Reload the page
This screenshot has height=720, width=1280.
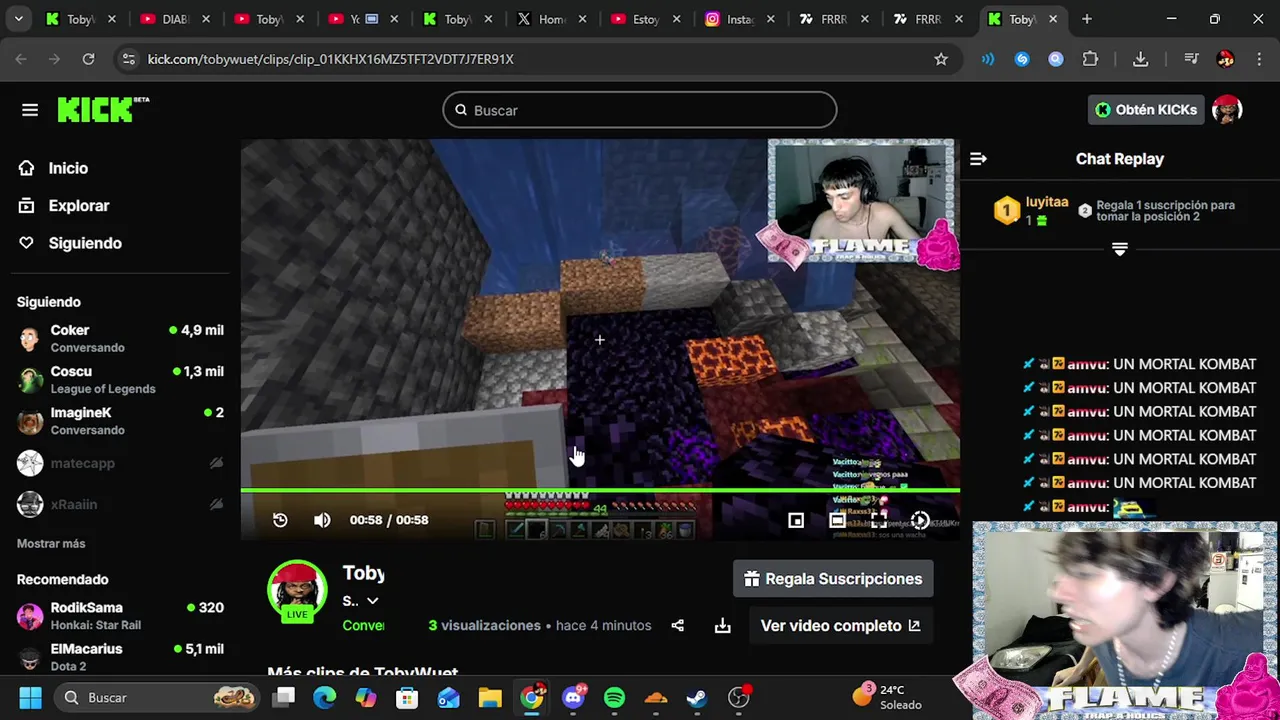coord(88,59)
